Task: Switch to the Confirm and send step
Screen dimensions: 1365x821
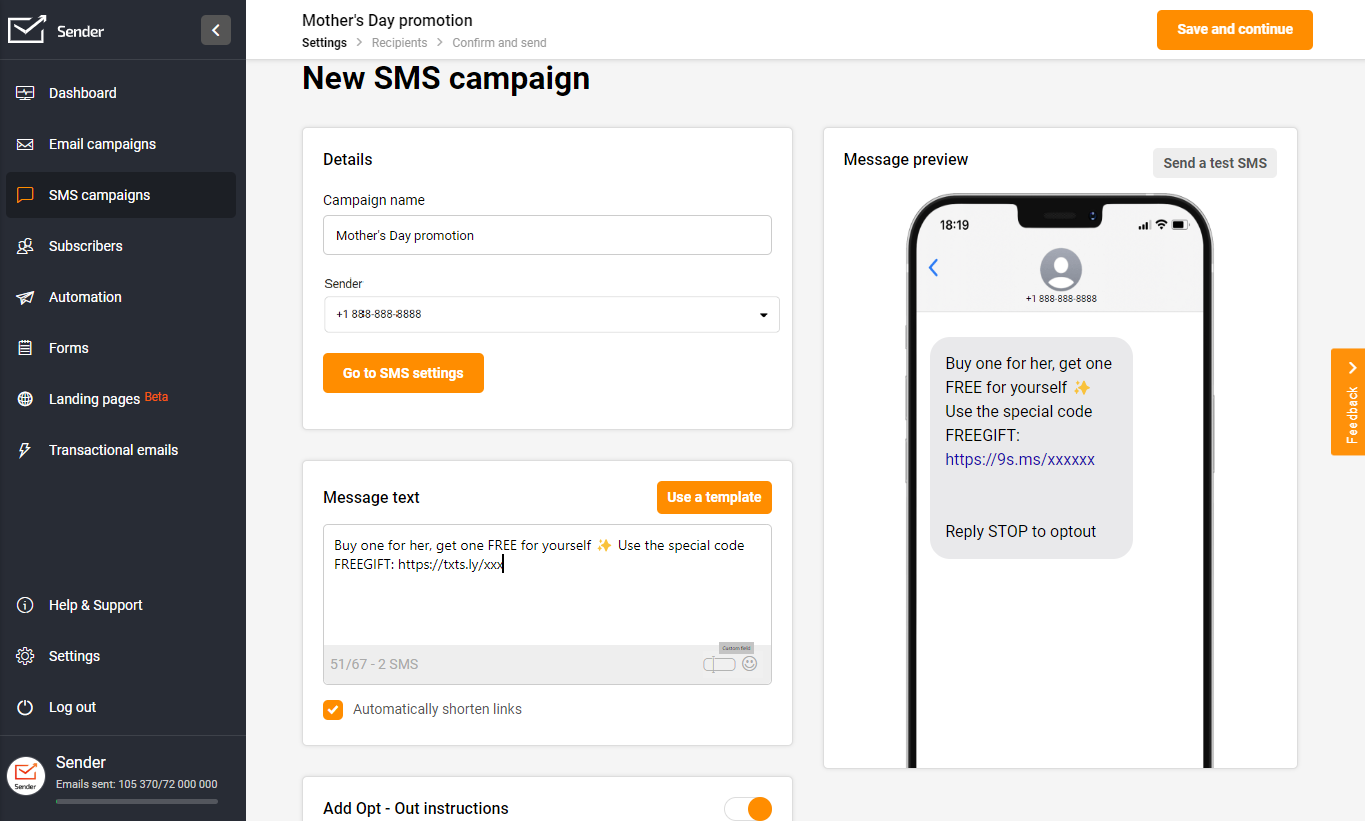Action: tap(498, 42)
